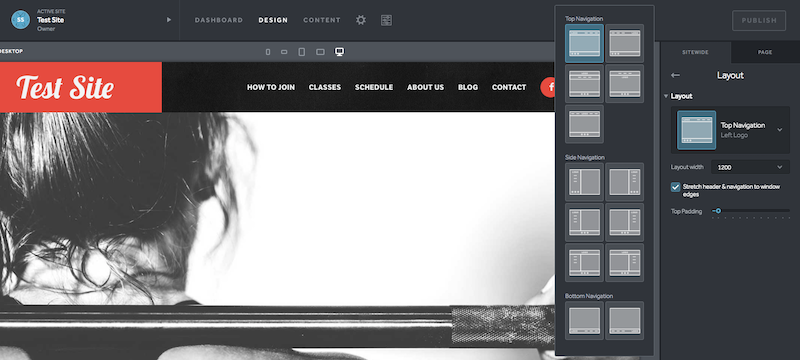Switch to the Sitewide tab
The width and height of the screenshot is (800, 360).
pos(695,52)
